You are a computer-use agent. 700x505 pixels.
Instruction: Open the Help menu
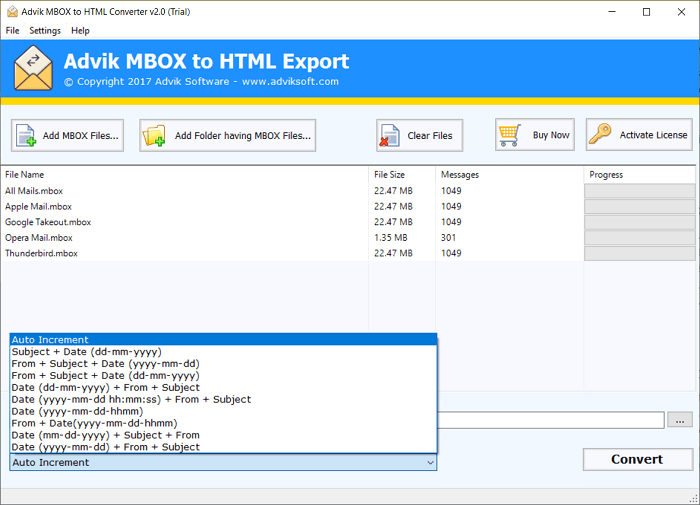point(80,30)
